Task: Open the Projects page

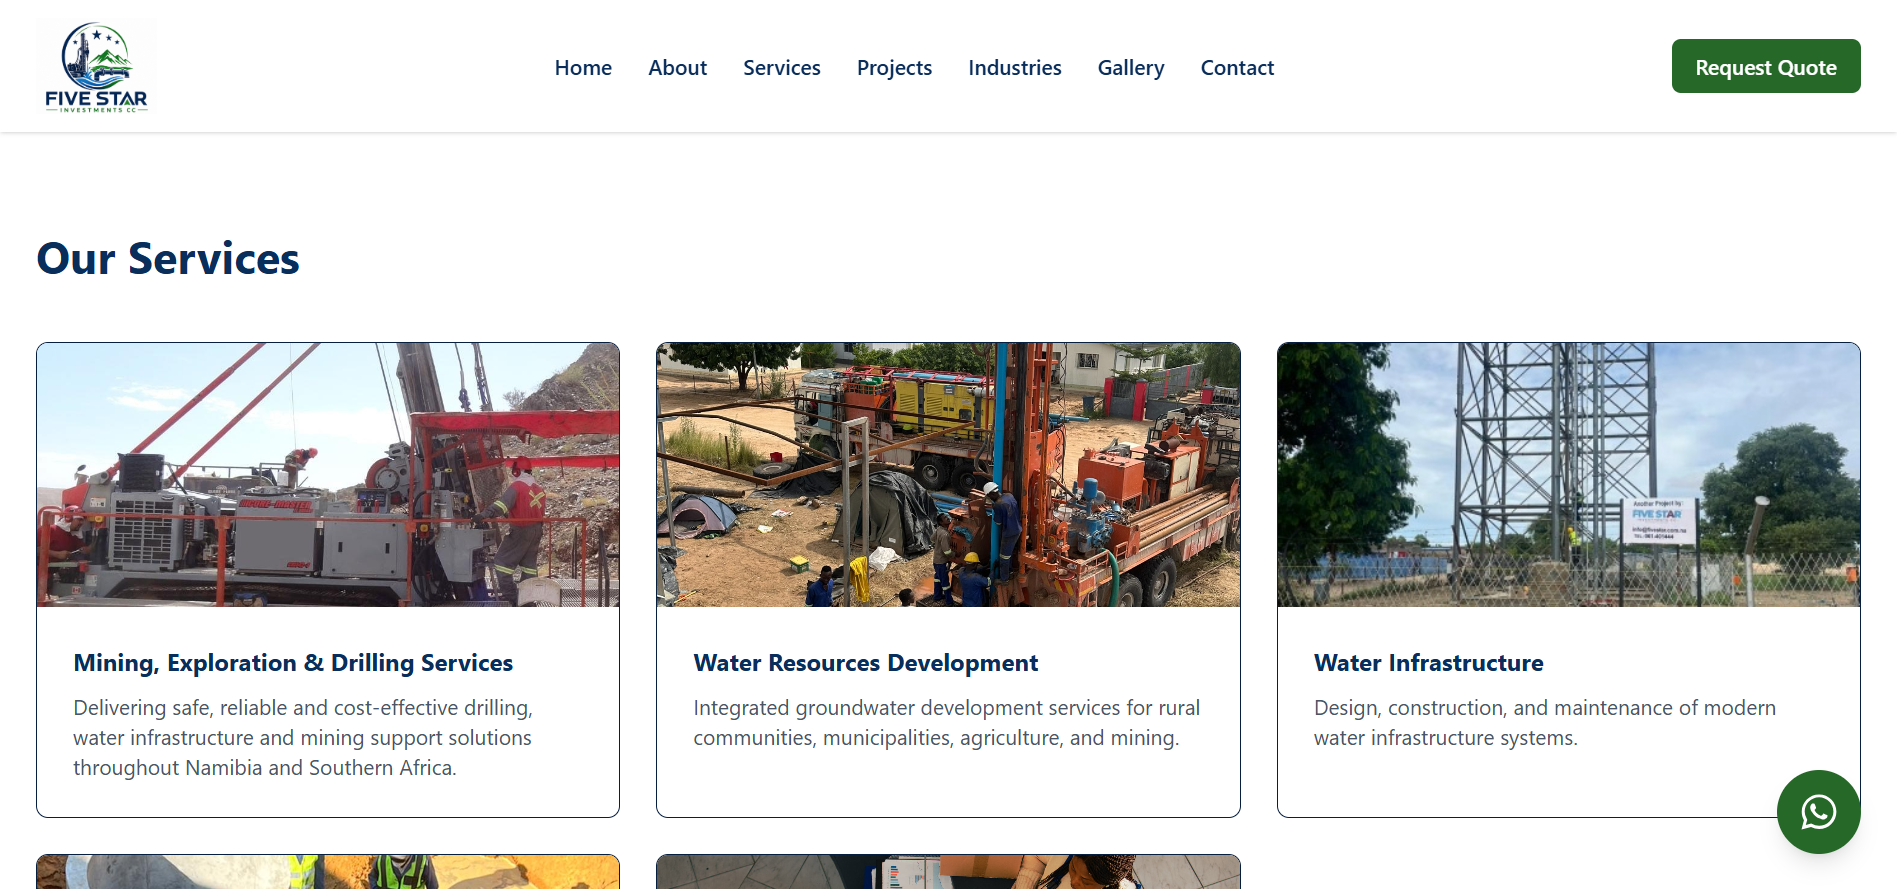Action: tap(894, 68)
